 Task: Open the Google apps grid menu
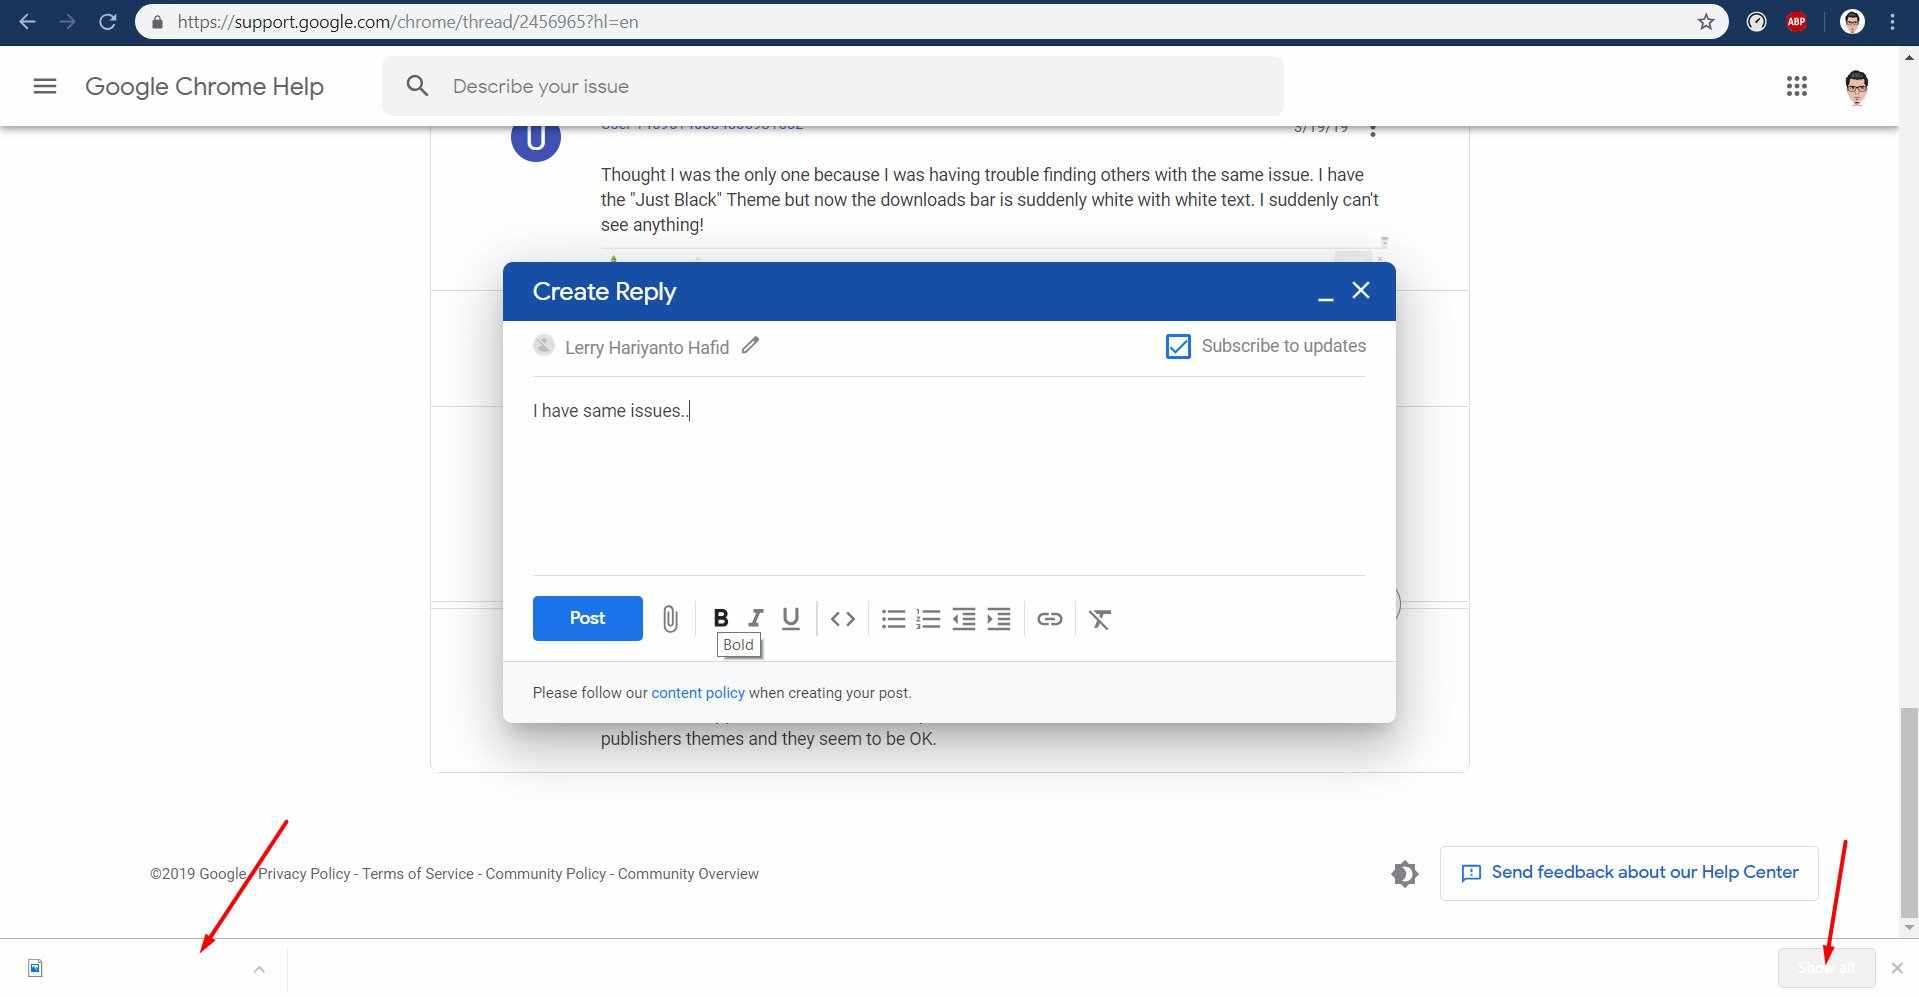1796,86
